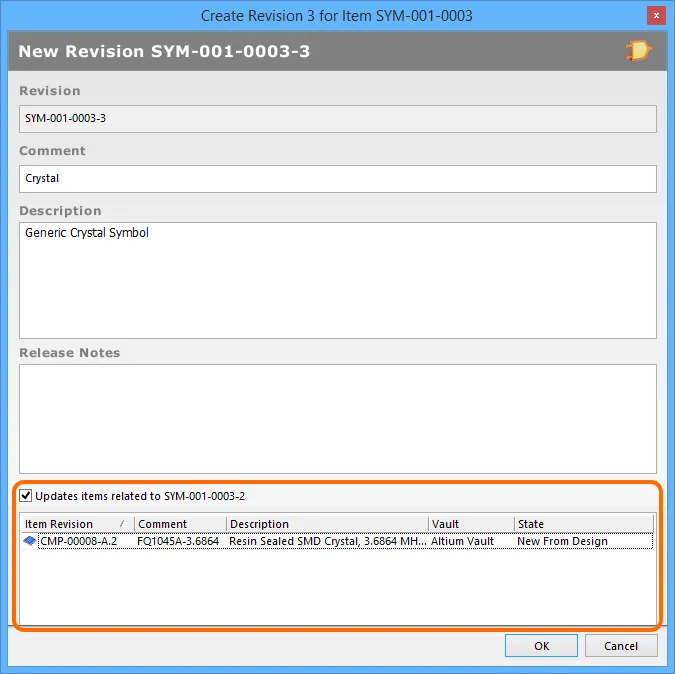Screen dimensions: 675x674
Task: Click the Comment field containing Crystal
Action: (338, 179)
